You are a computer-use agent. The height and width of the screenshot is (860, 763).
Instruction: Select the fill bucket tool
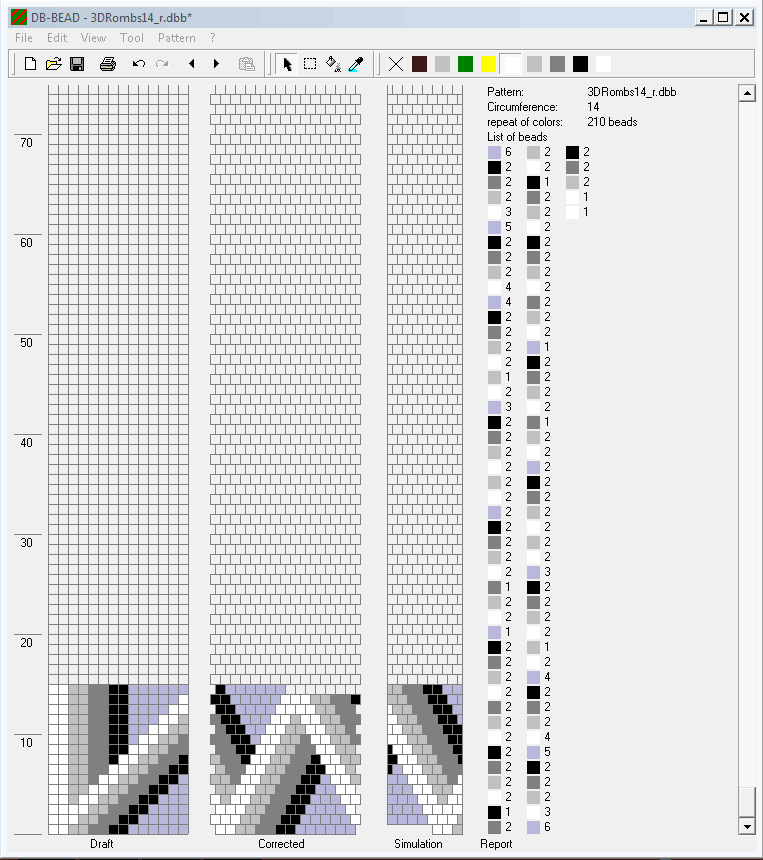333,64
